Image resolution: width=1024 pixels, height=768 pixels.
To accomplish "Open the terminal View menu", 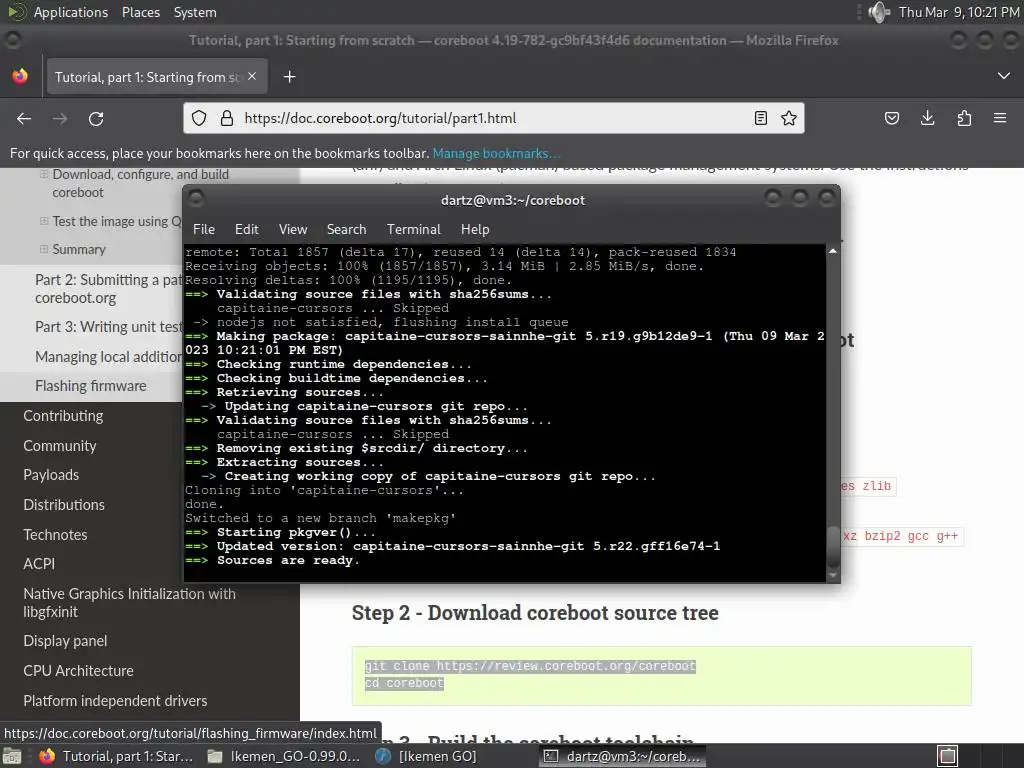I will click(x=293, y=229).
